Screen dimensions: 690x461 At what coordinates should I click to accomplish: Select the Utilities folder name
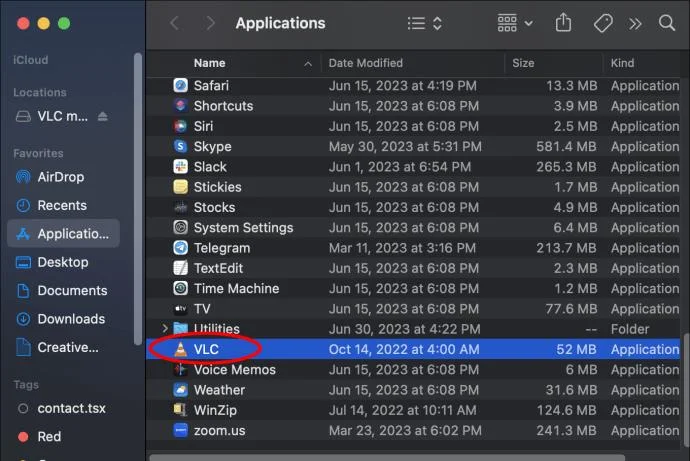point(217,329)
